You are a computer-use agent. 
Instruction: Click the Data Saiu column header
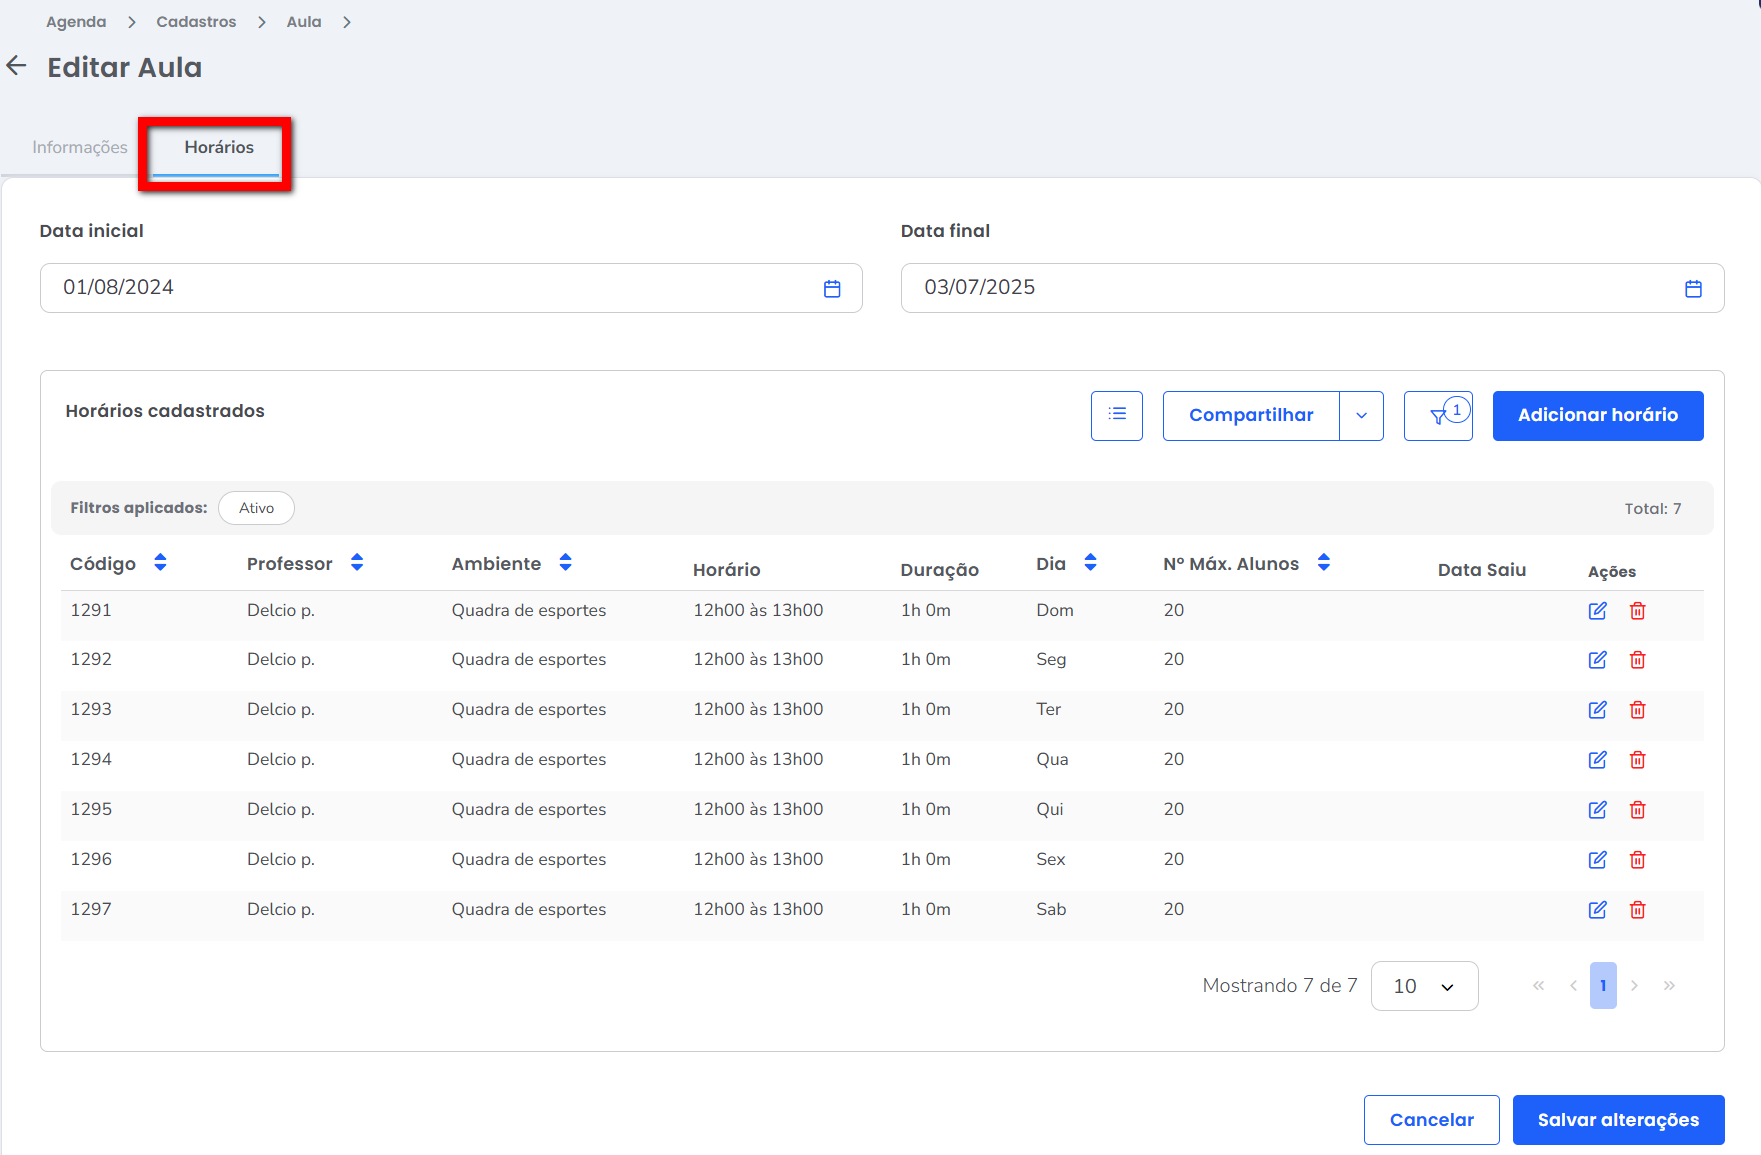coord(1482,570)
